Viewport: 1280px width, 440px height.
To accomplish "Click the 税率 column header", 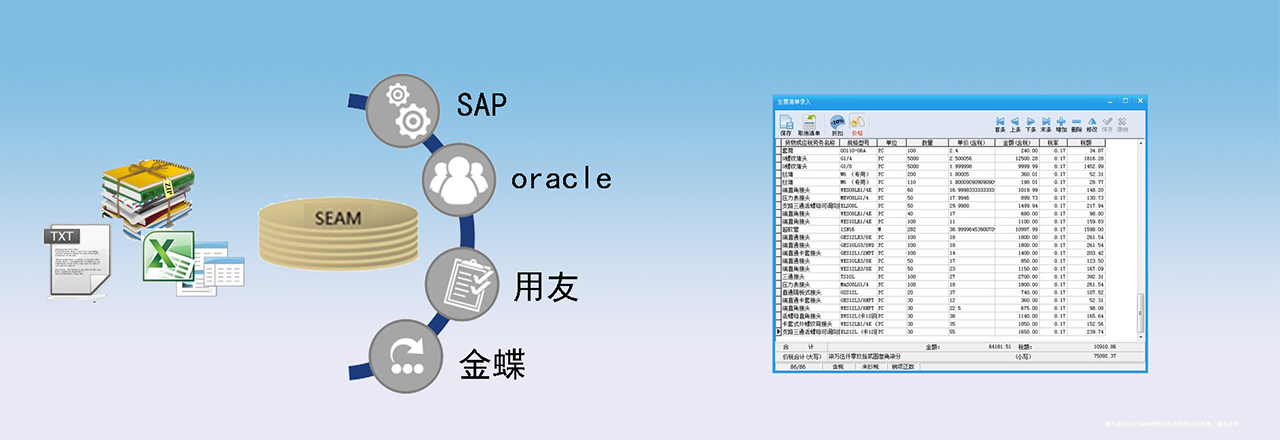I will (x=1053, y=143).
